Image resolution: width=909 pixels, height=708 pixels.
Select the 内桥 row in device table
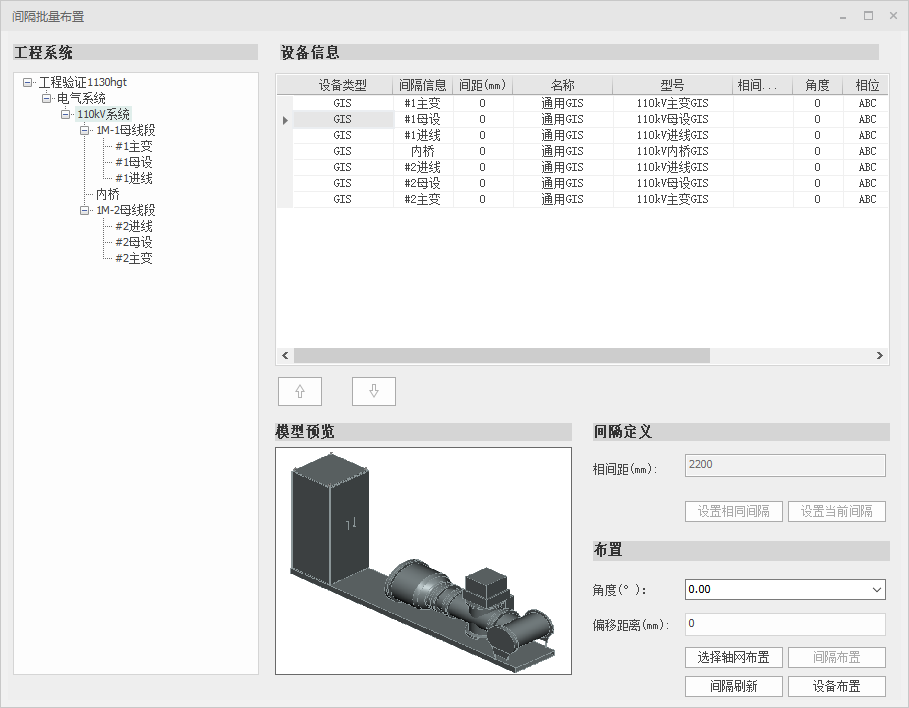click(x=422, y=151)
